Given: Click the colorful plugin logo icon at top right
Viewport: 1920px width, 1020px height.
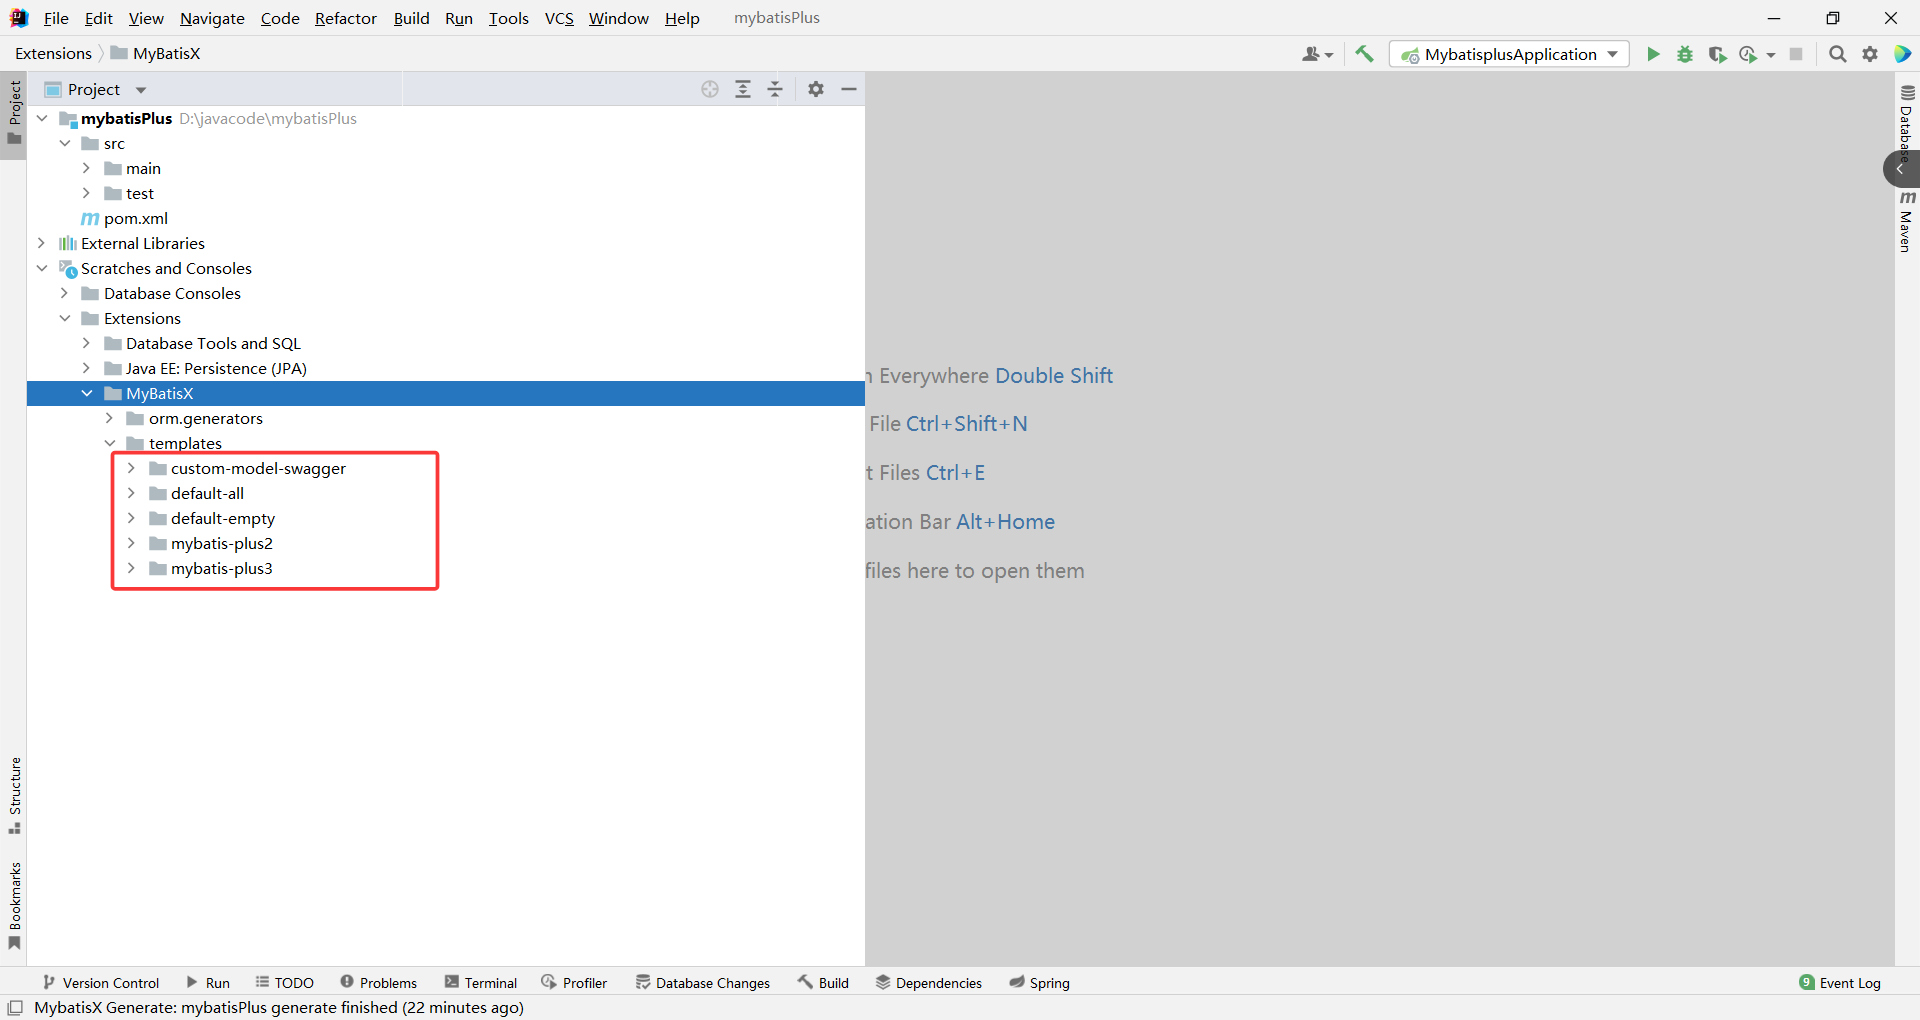Looking at the screenshot, I should point(1903,54).
